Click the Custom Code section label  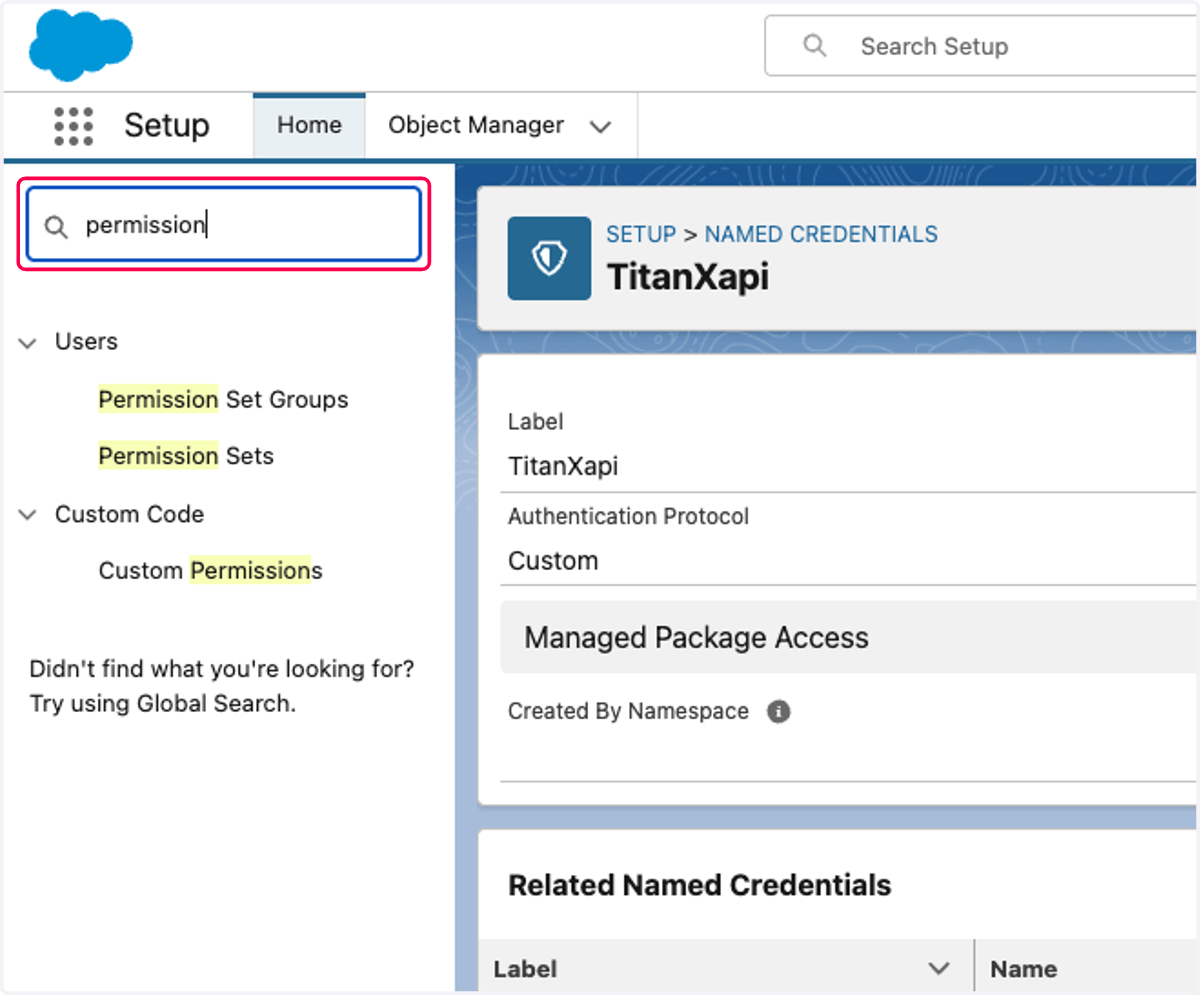click(x=129, y=514)
